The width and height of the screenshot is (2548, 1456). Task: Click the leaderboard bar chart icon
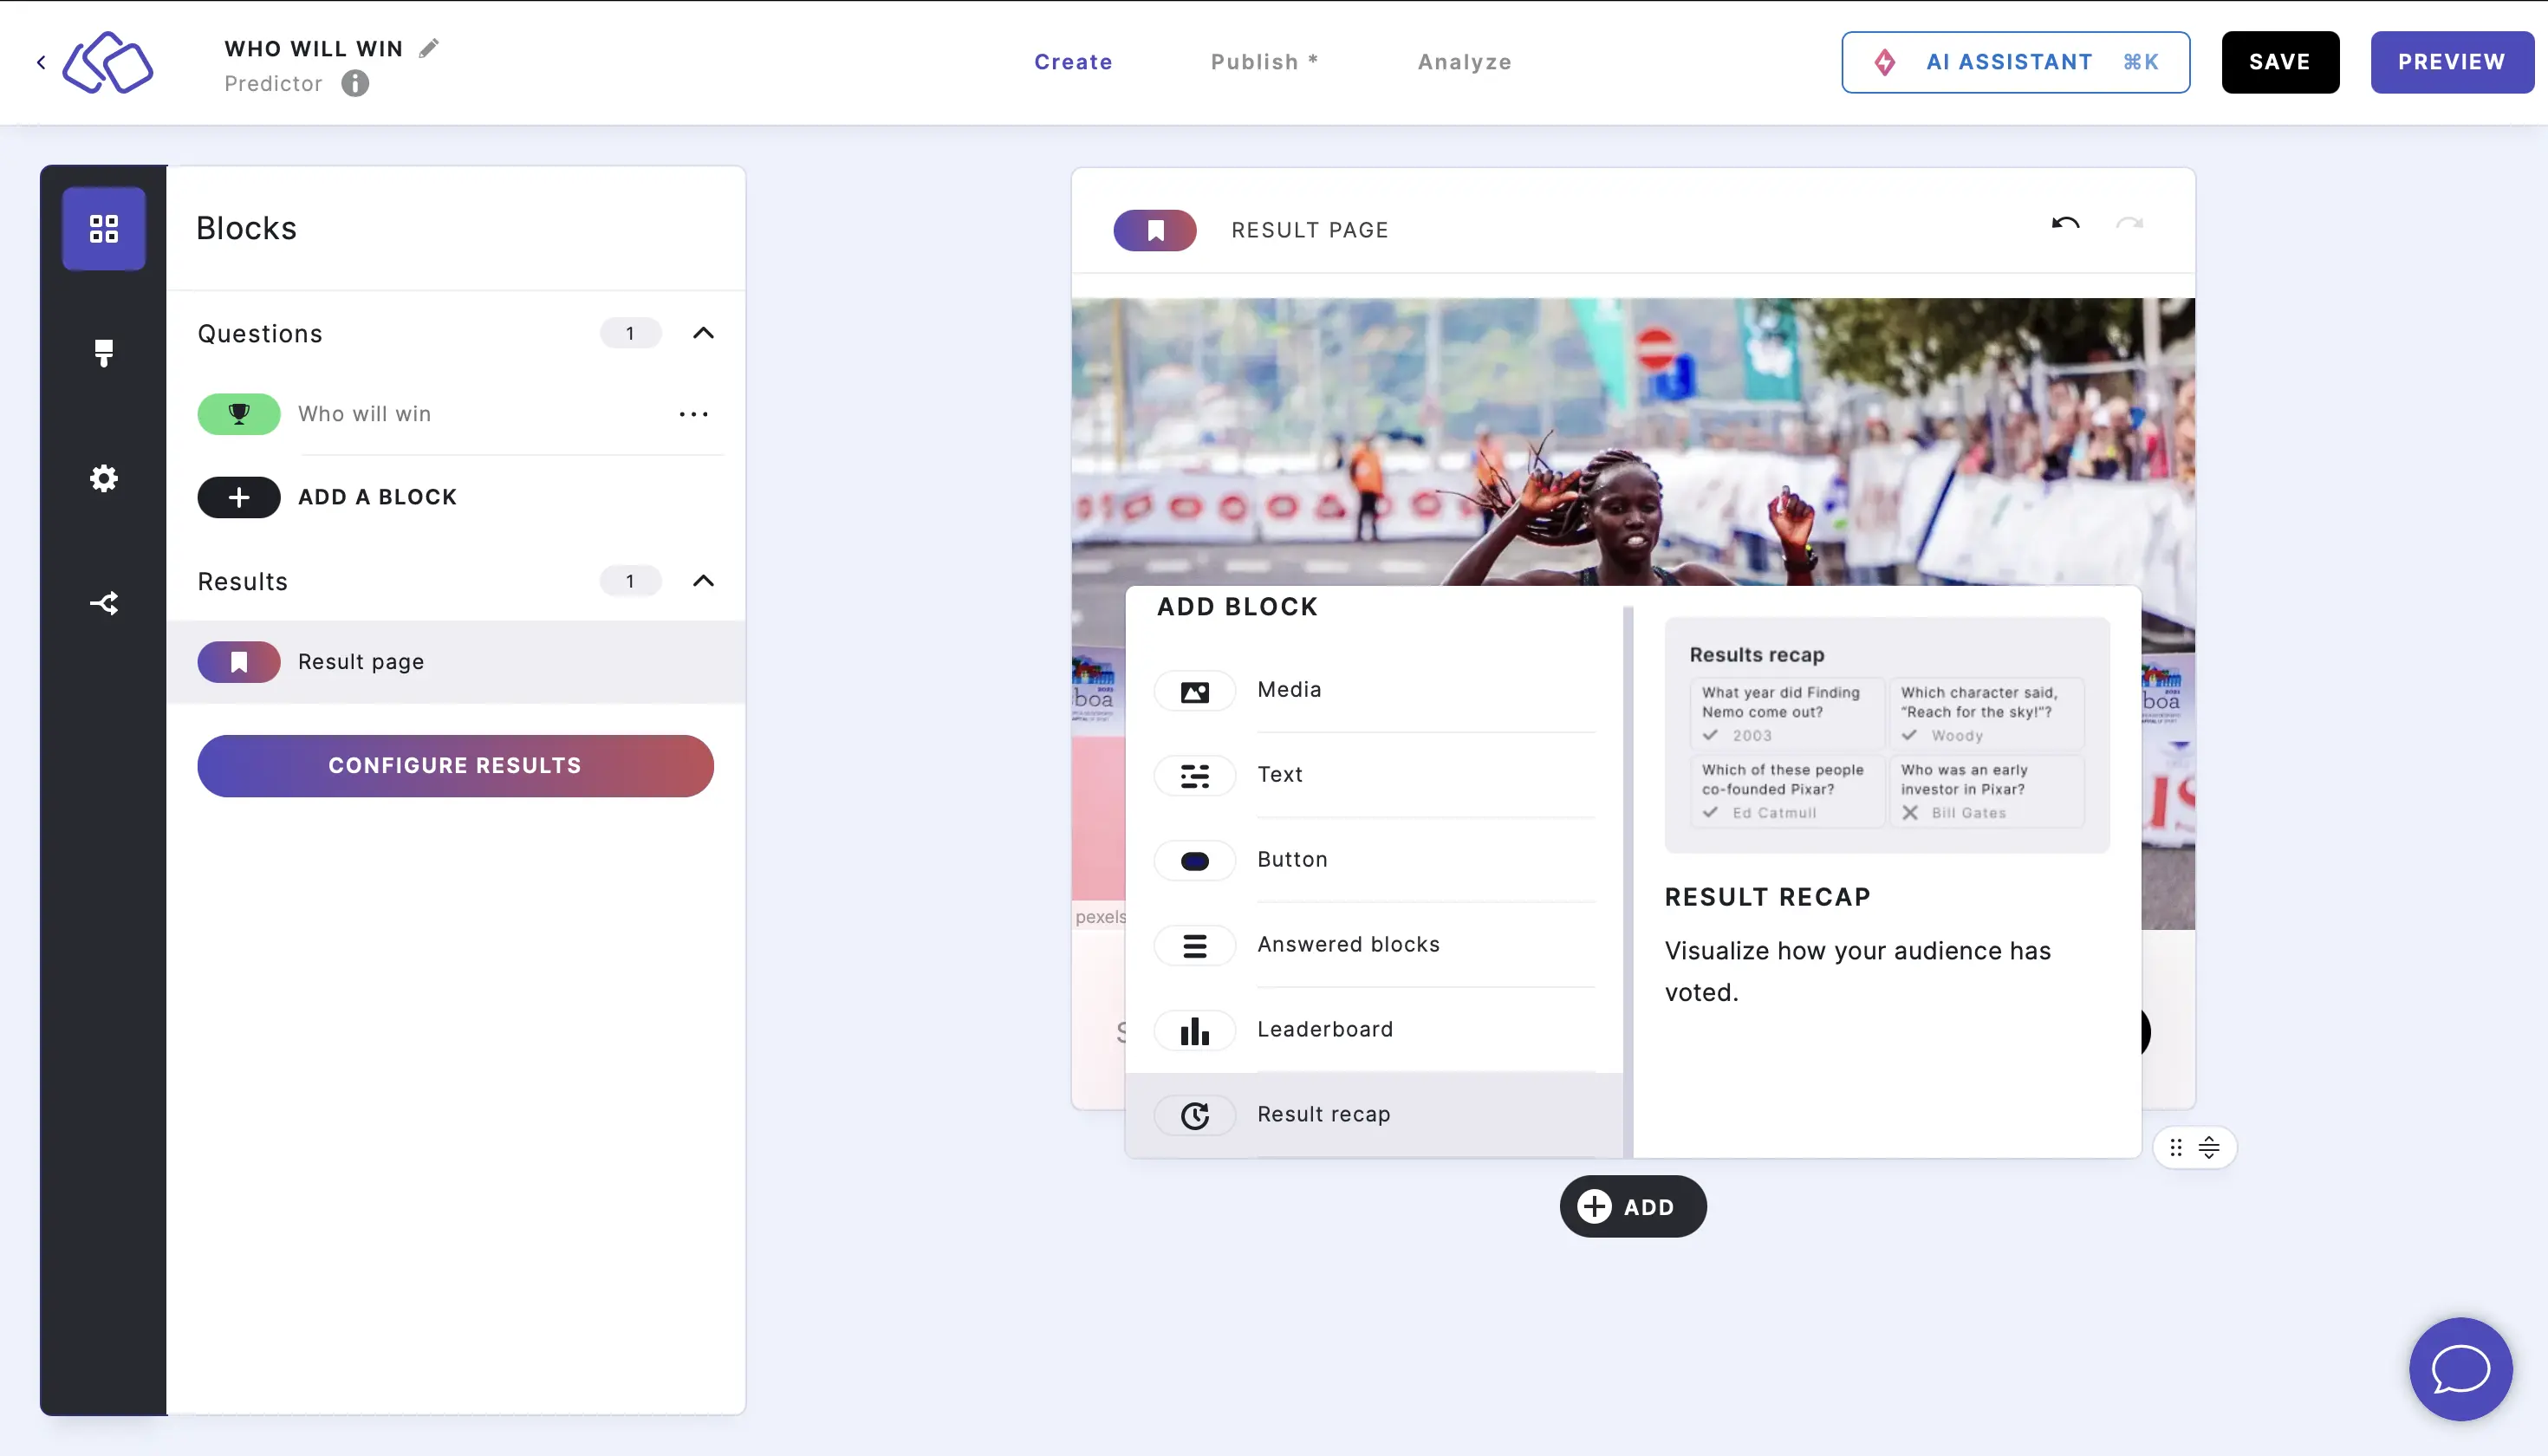pos(1195,1029)
